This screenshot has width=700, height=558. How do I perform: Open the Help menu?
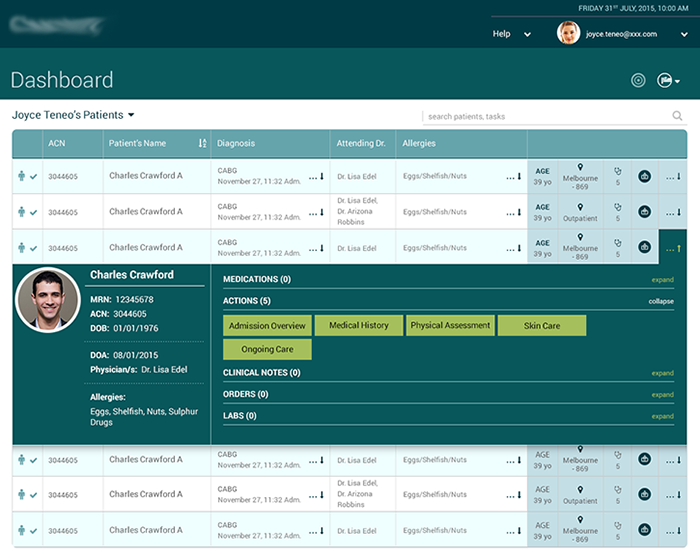pyautogui.click(x=511, y=34)
